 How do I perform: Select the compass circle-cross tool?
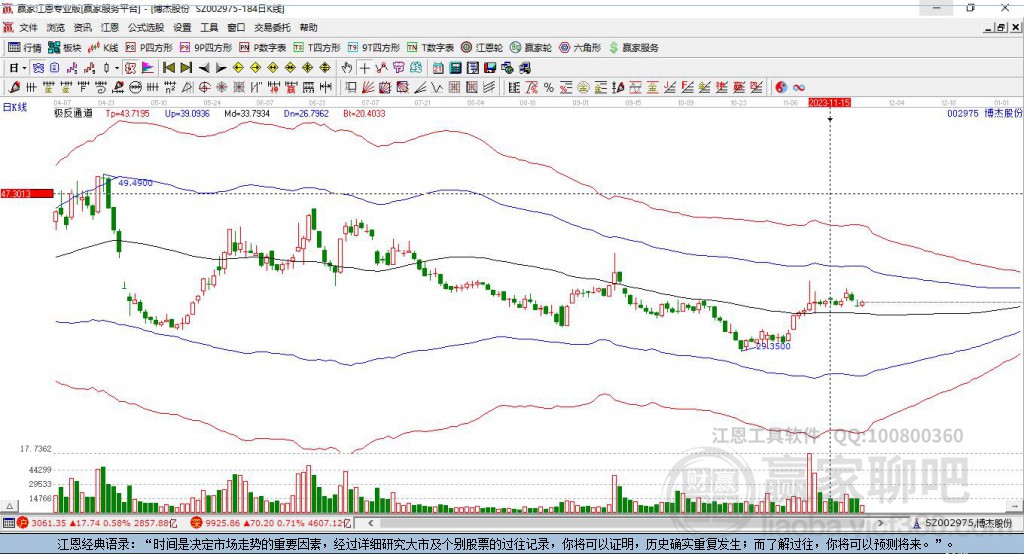click(x=204, y=87)
